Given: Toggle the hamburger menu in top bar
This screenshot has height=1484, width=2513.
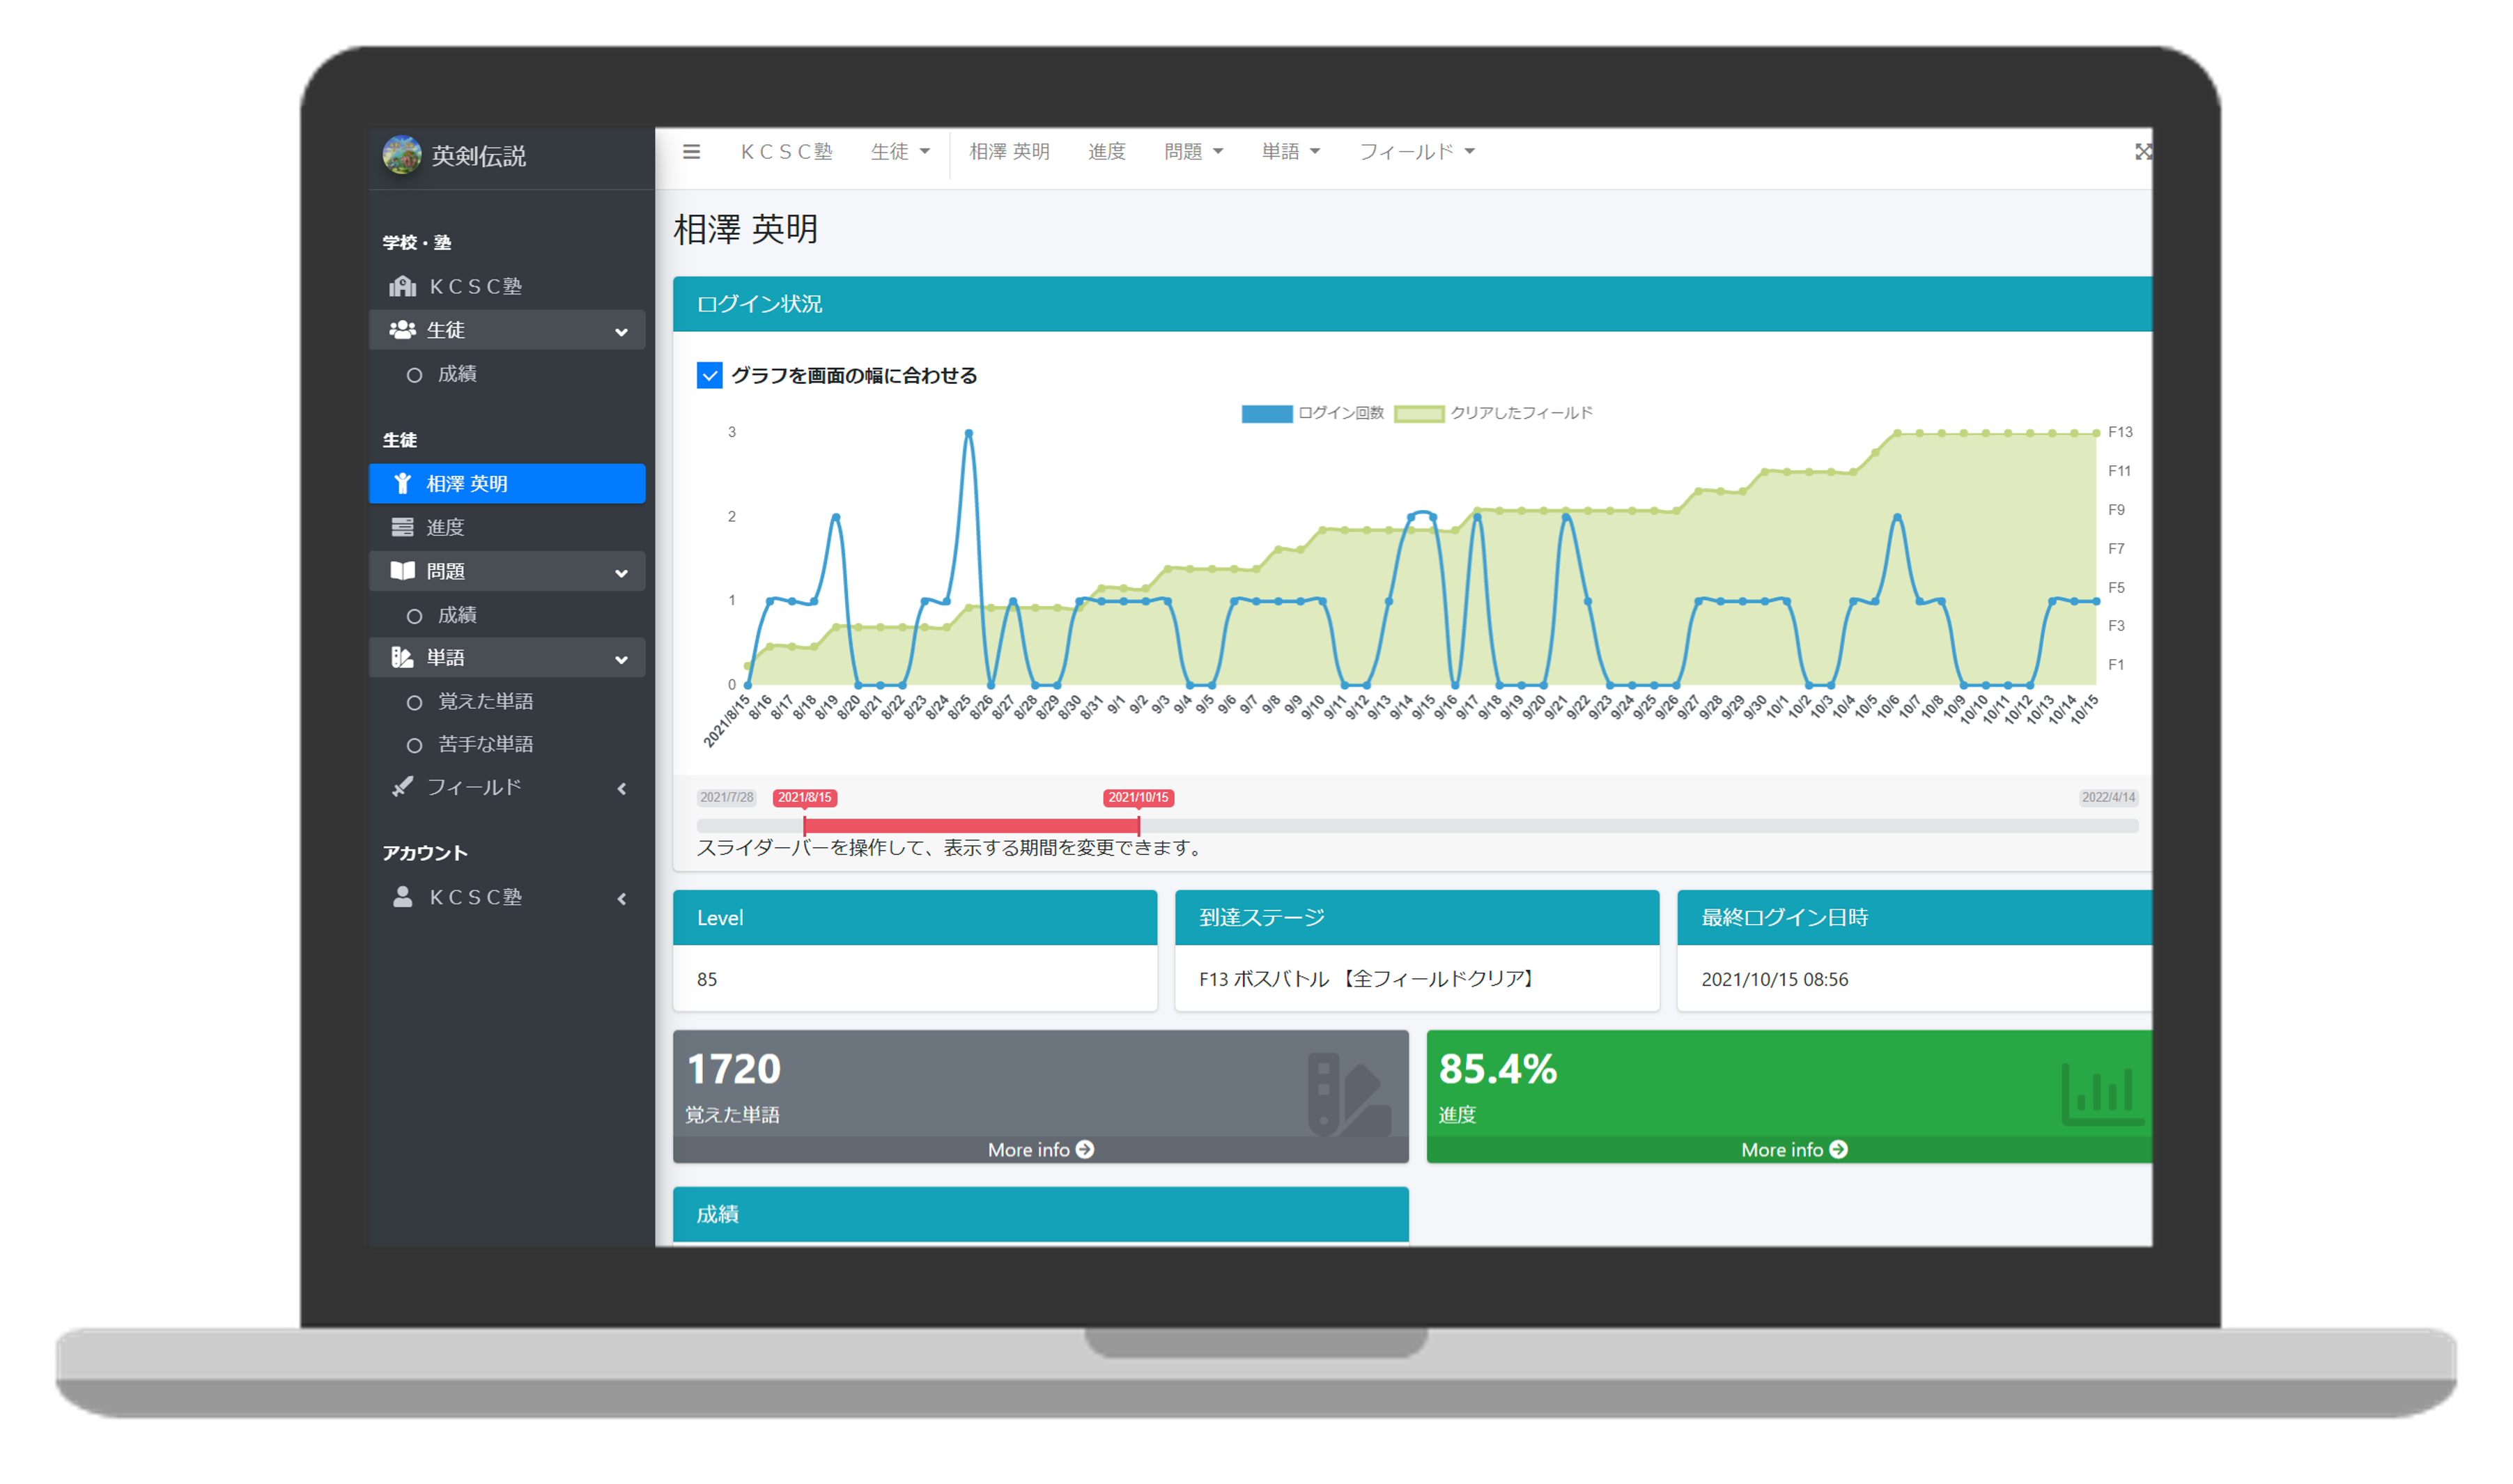Looking at the screenshot, I should coord(691,152).
